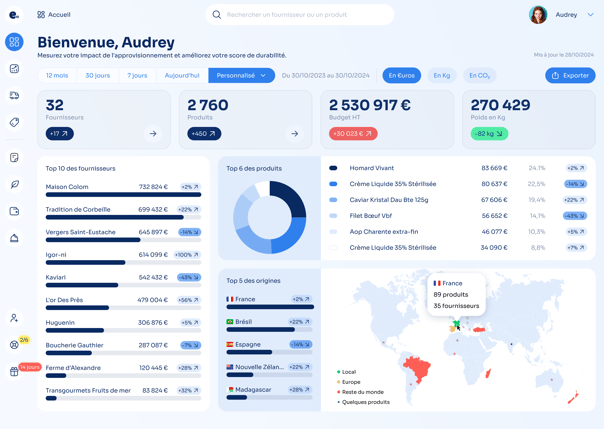Select the leaf sustainability sidebar icon
Screen dimensions: 604x429
pos(14,184)
